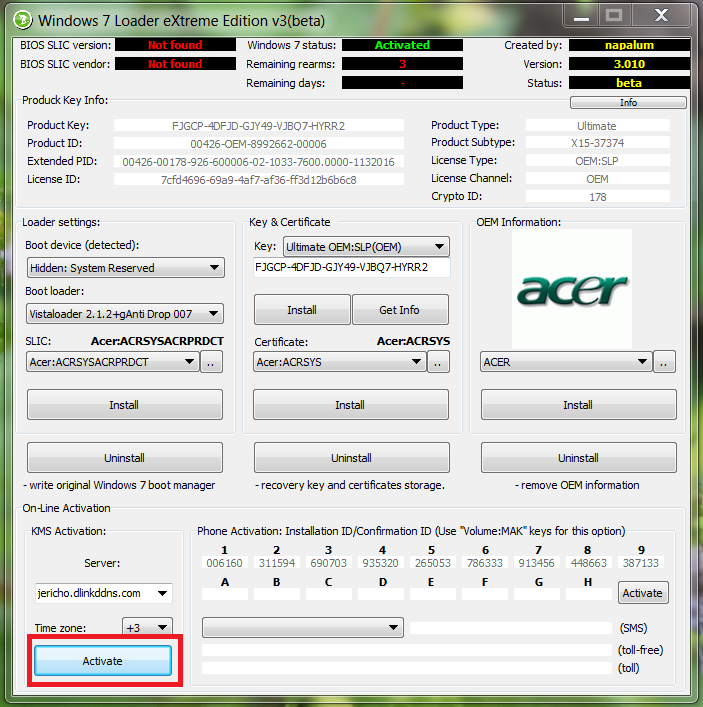703x707 pixels.
Task: Click Confirmation ID field F
Action: pyautogui.click(x=485, y=594)
